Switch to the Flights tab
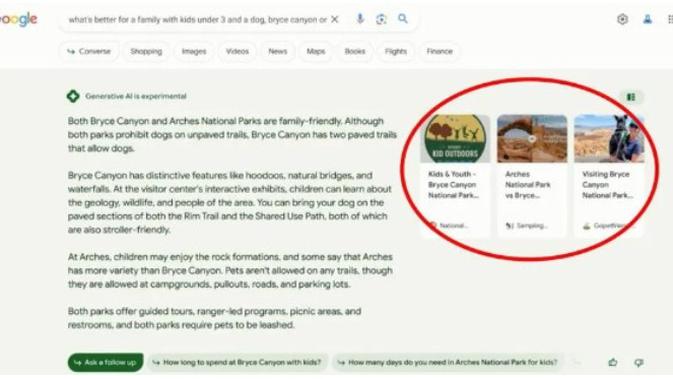Viewport: 673px width, 379px height. click(x=396, y=52)
